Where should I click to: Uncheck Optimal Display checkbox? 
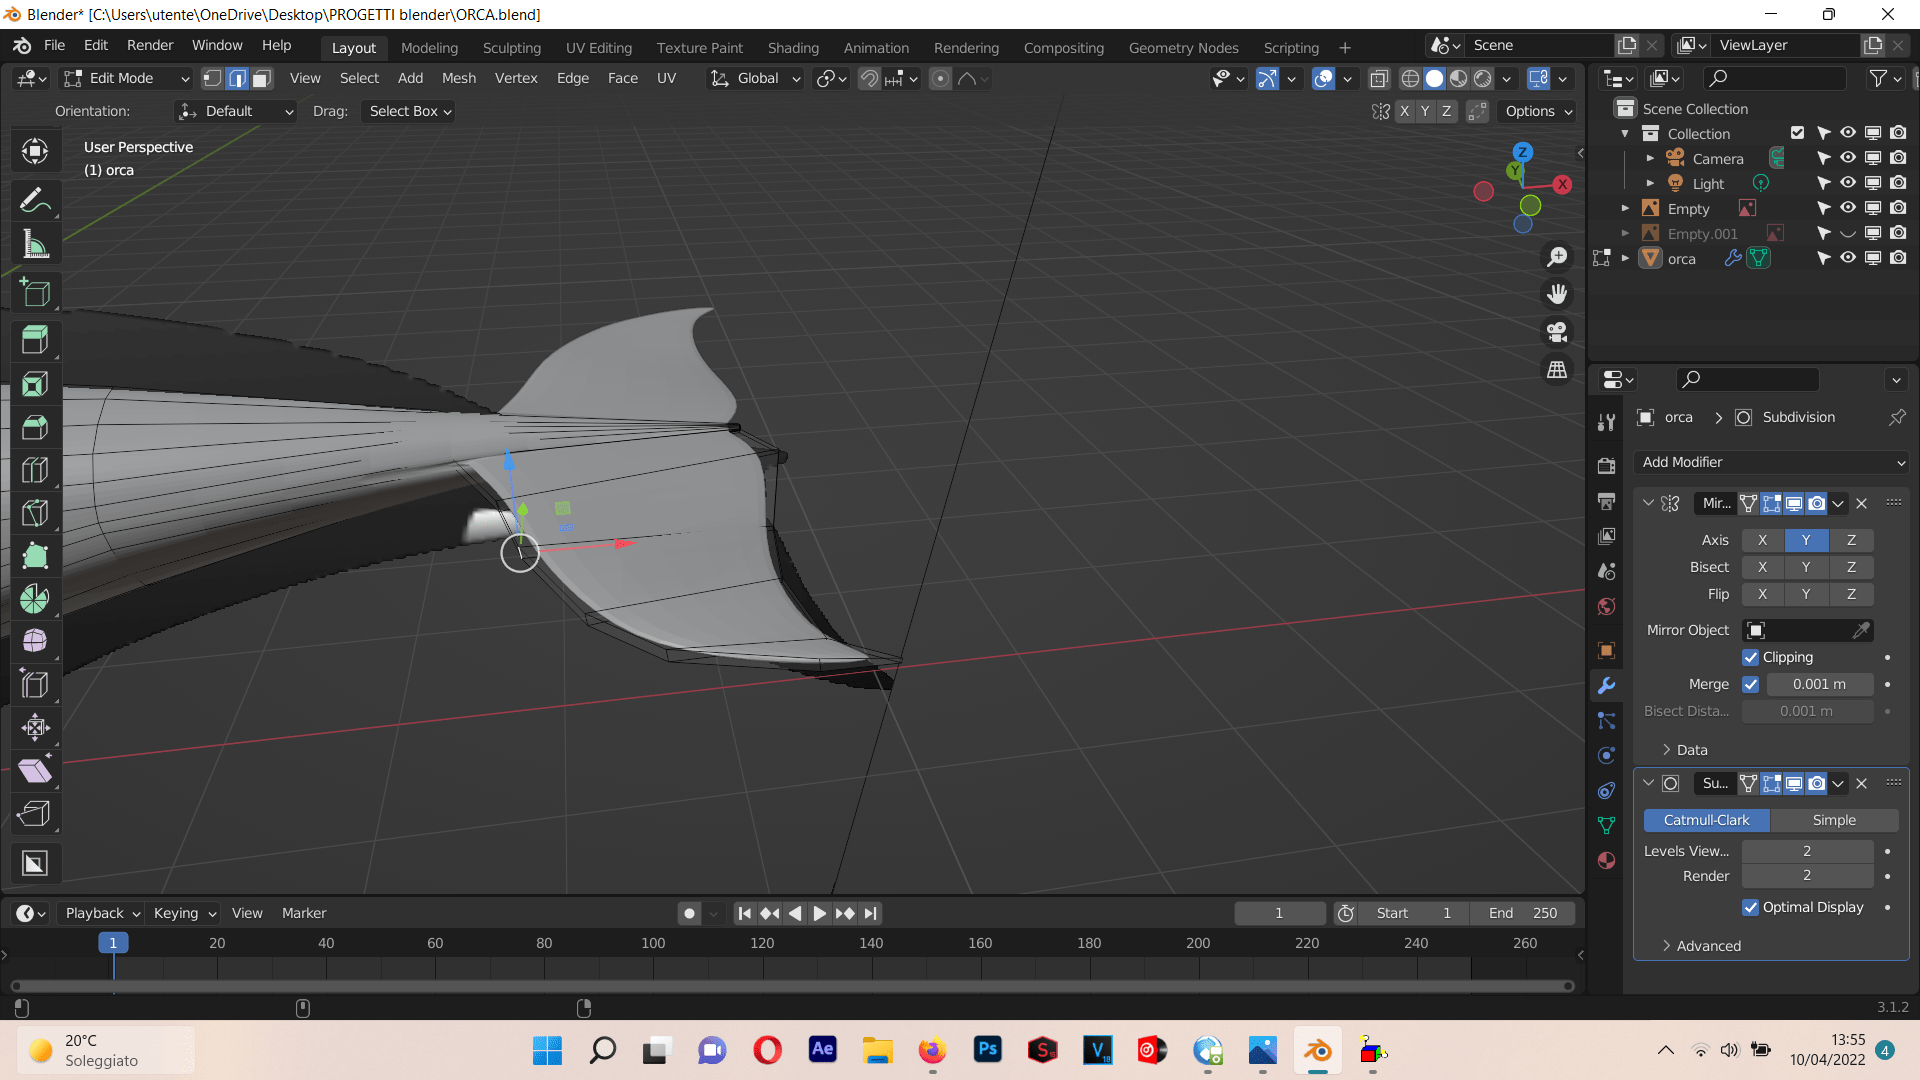[x=1750, y=907]
